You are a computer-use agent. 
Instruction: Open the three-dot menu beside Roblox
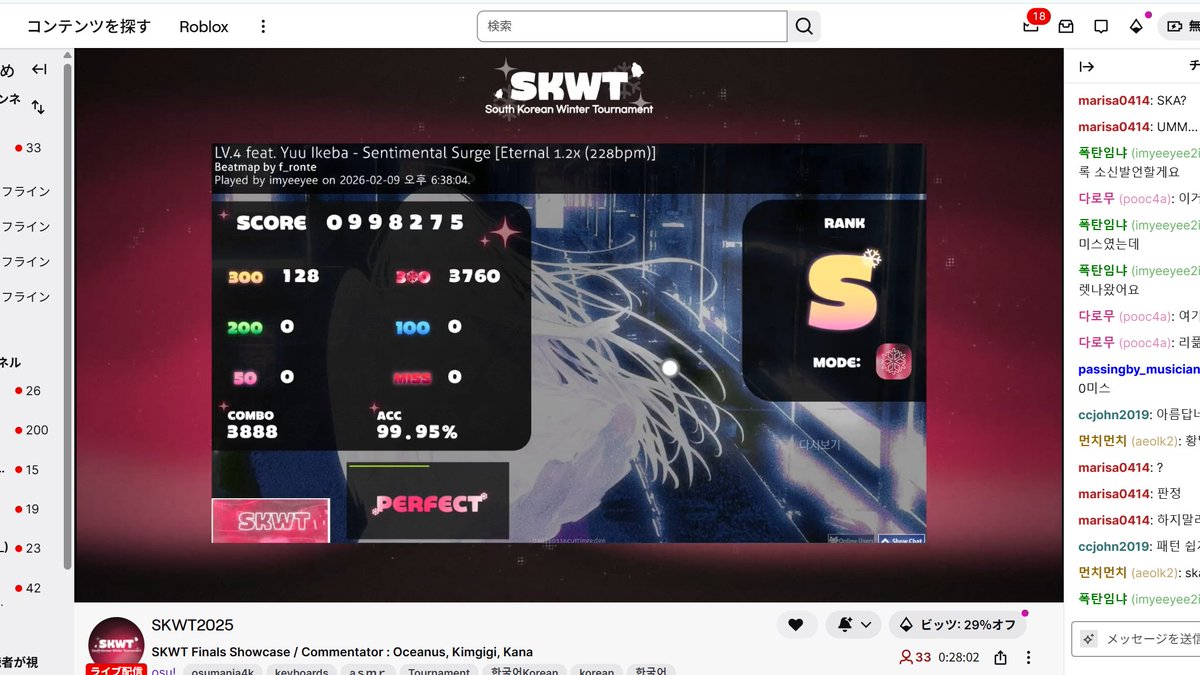coord(263,27)
